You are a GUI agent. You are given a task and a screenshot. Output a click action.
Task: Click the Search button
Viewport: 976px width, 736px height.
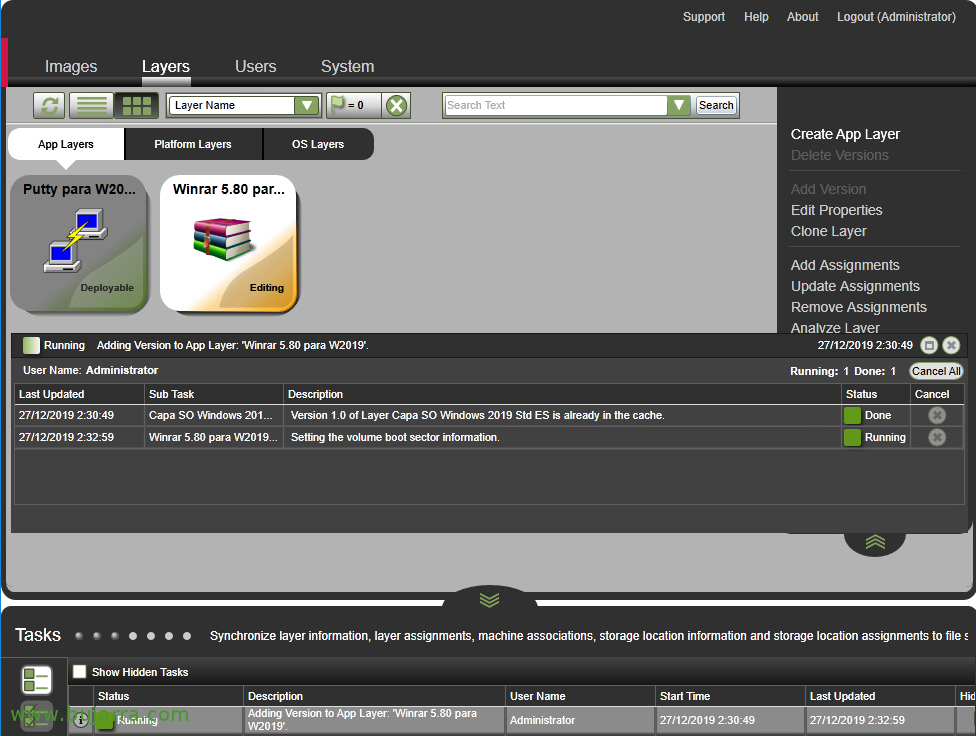[x=716, y=105]
